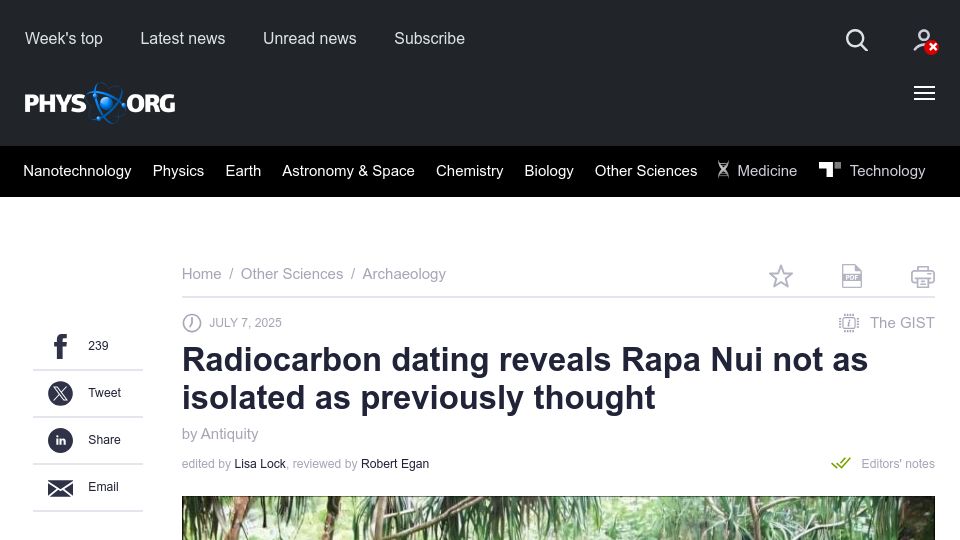Click Email label
960x540 pixels.
tap(103, 487)
